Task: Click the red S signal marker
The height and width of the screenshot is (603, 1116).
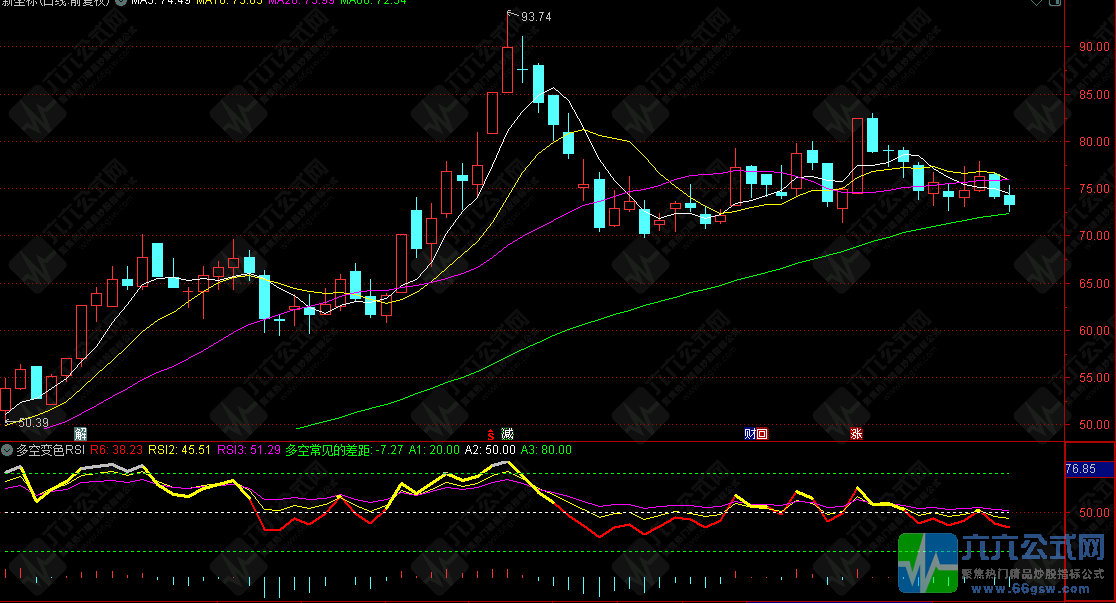Action: pyautogui.click(x=490, y=434)
